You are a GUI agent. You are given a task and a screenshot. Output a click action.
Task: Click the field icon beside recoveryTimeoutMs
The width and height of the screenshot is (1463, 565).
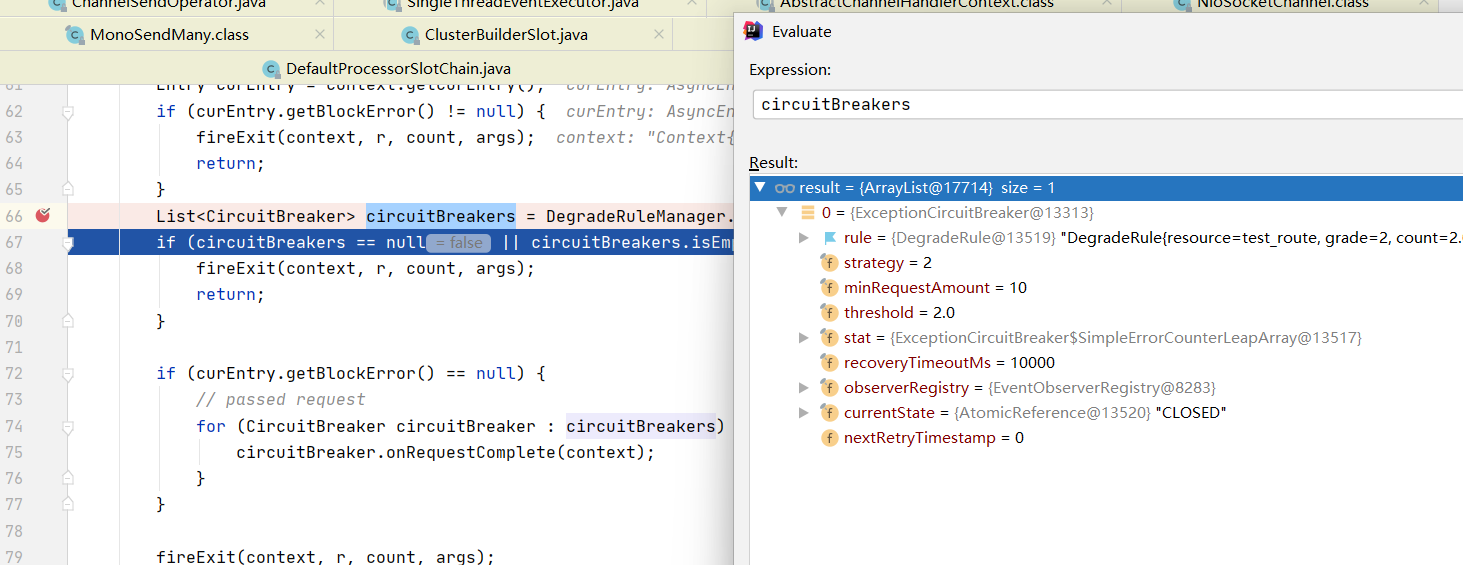click(829, 363)
